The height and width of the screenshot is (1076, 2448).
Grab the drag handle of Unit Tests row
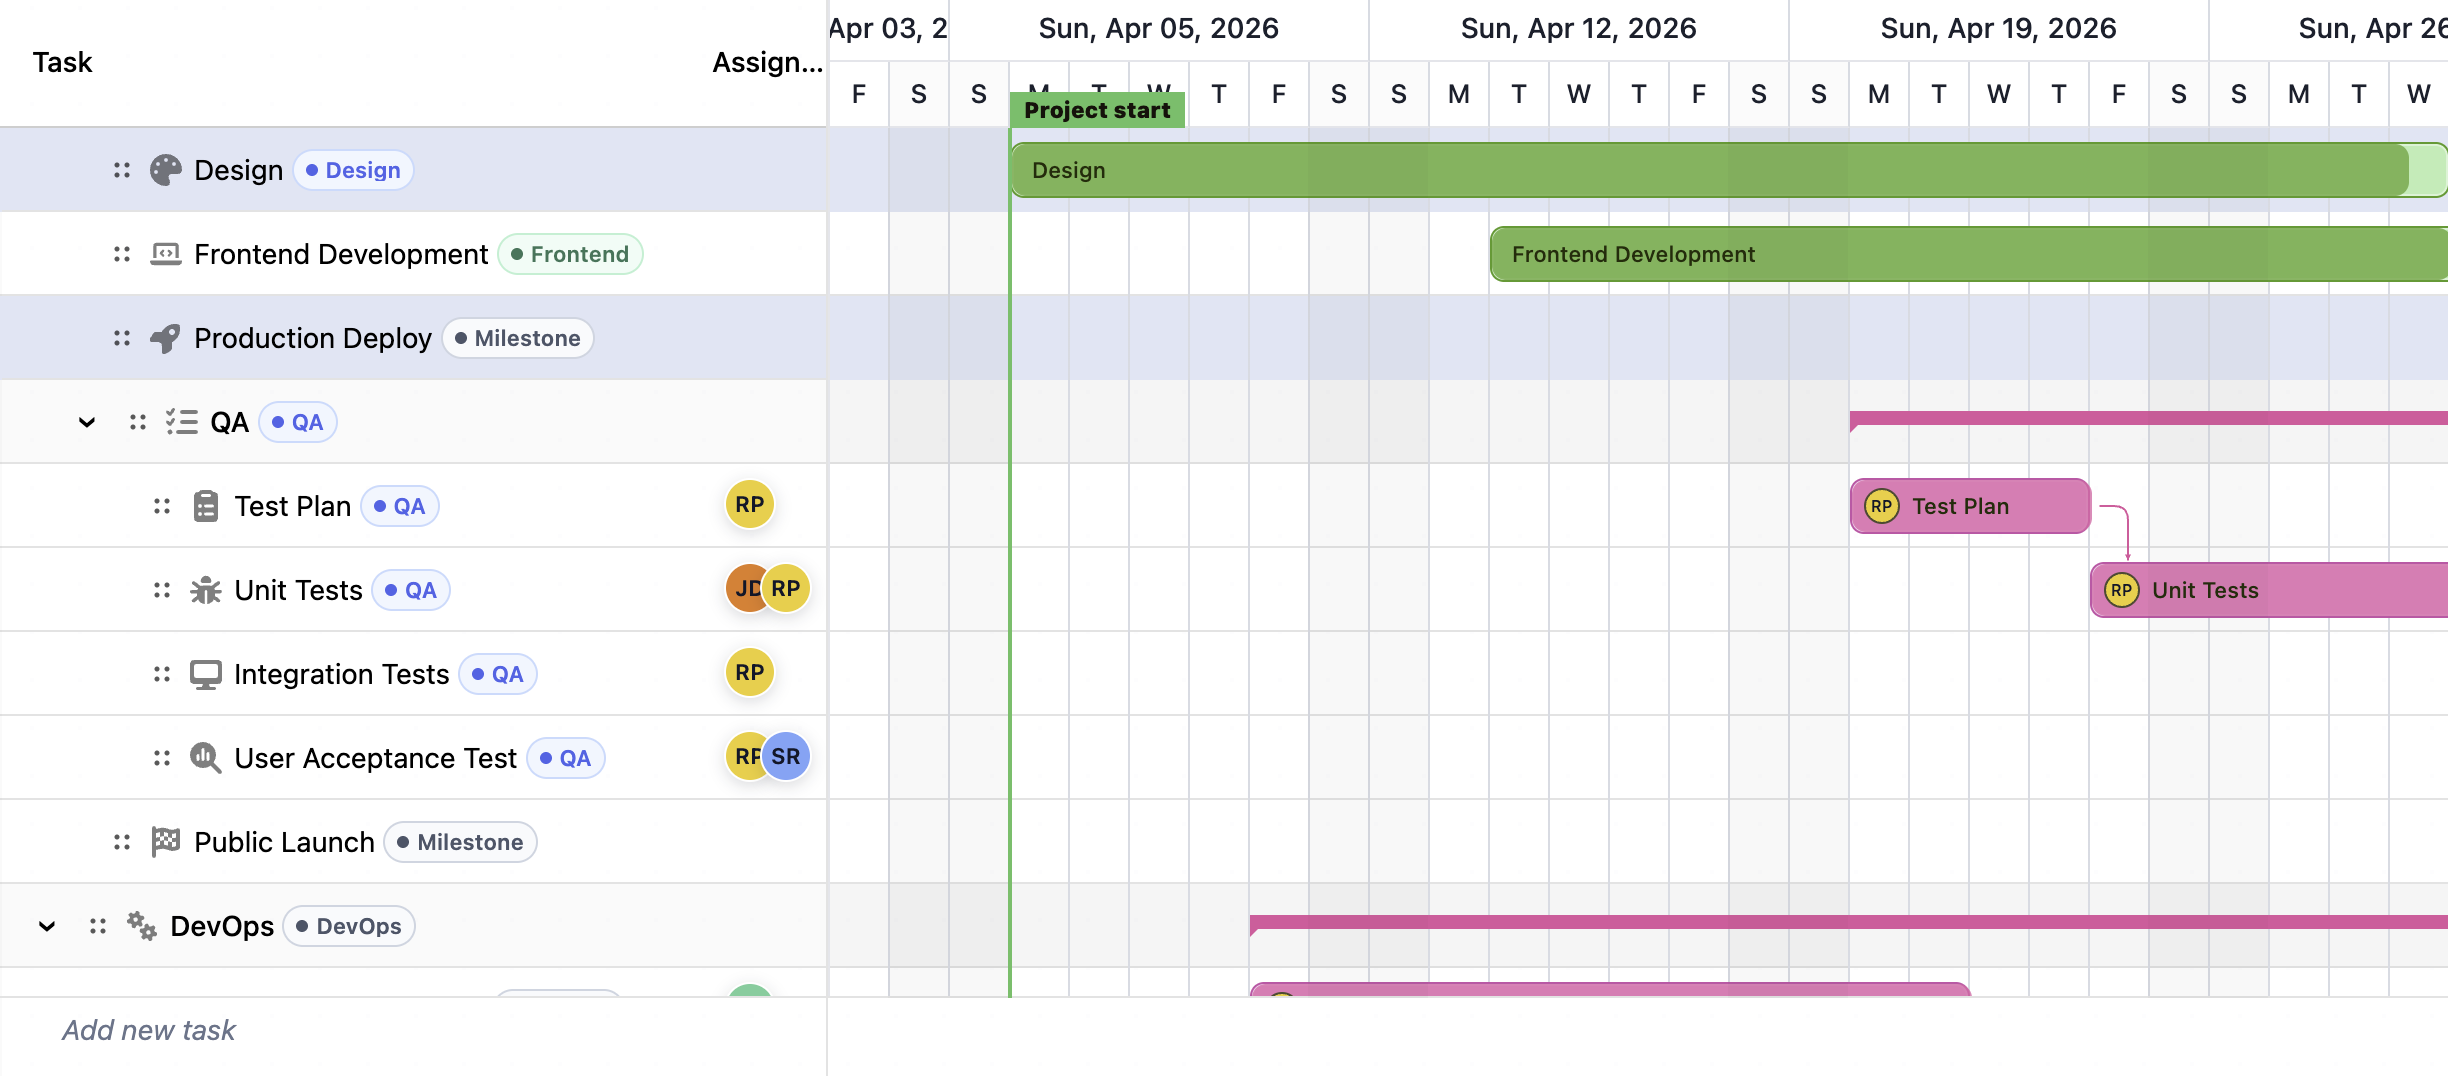pyautogui.click(x=162, y=590)
